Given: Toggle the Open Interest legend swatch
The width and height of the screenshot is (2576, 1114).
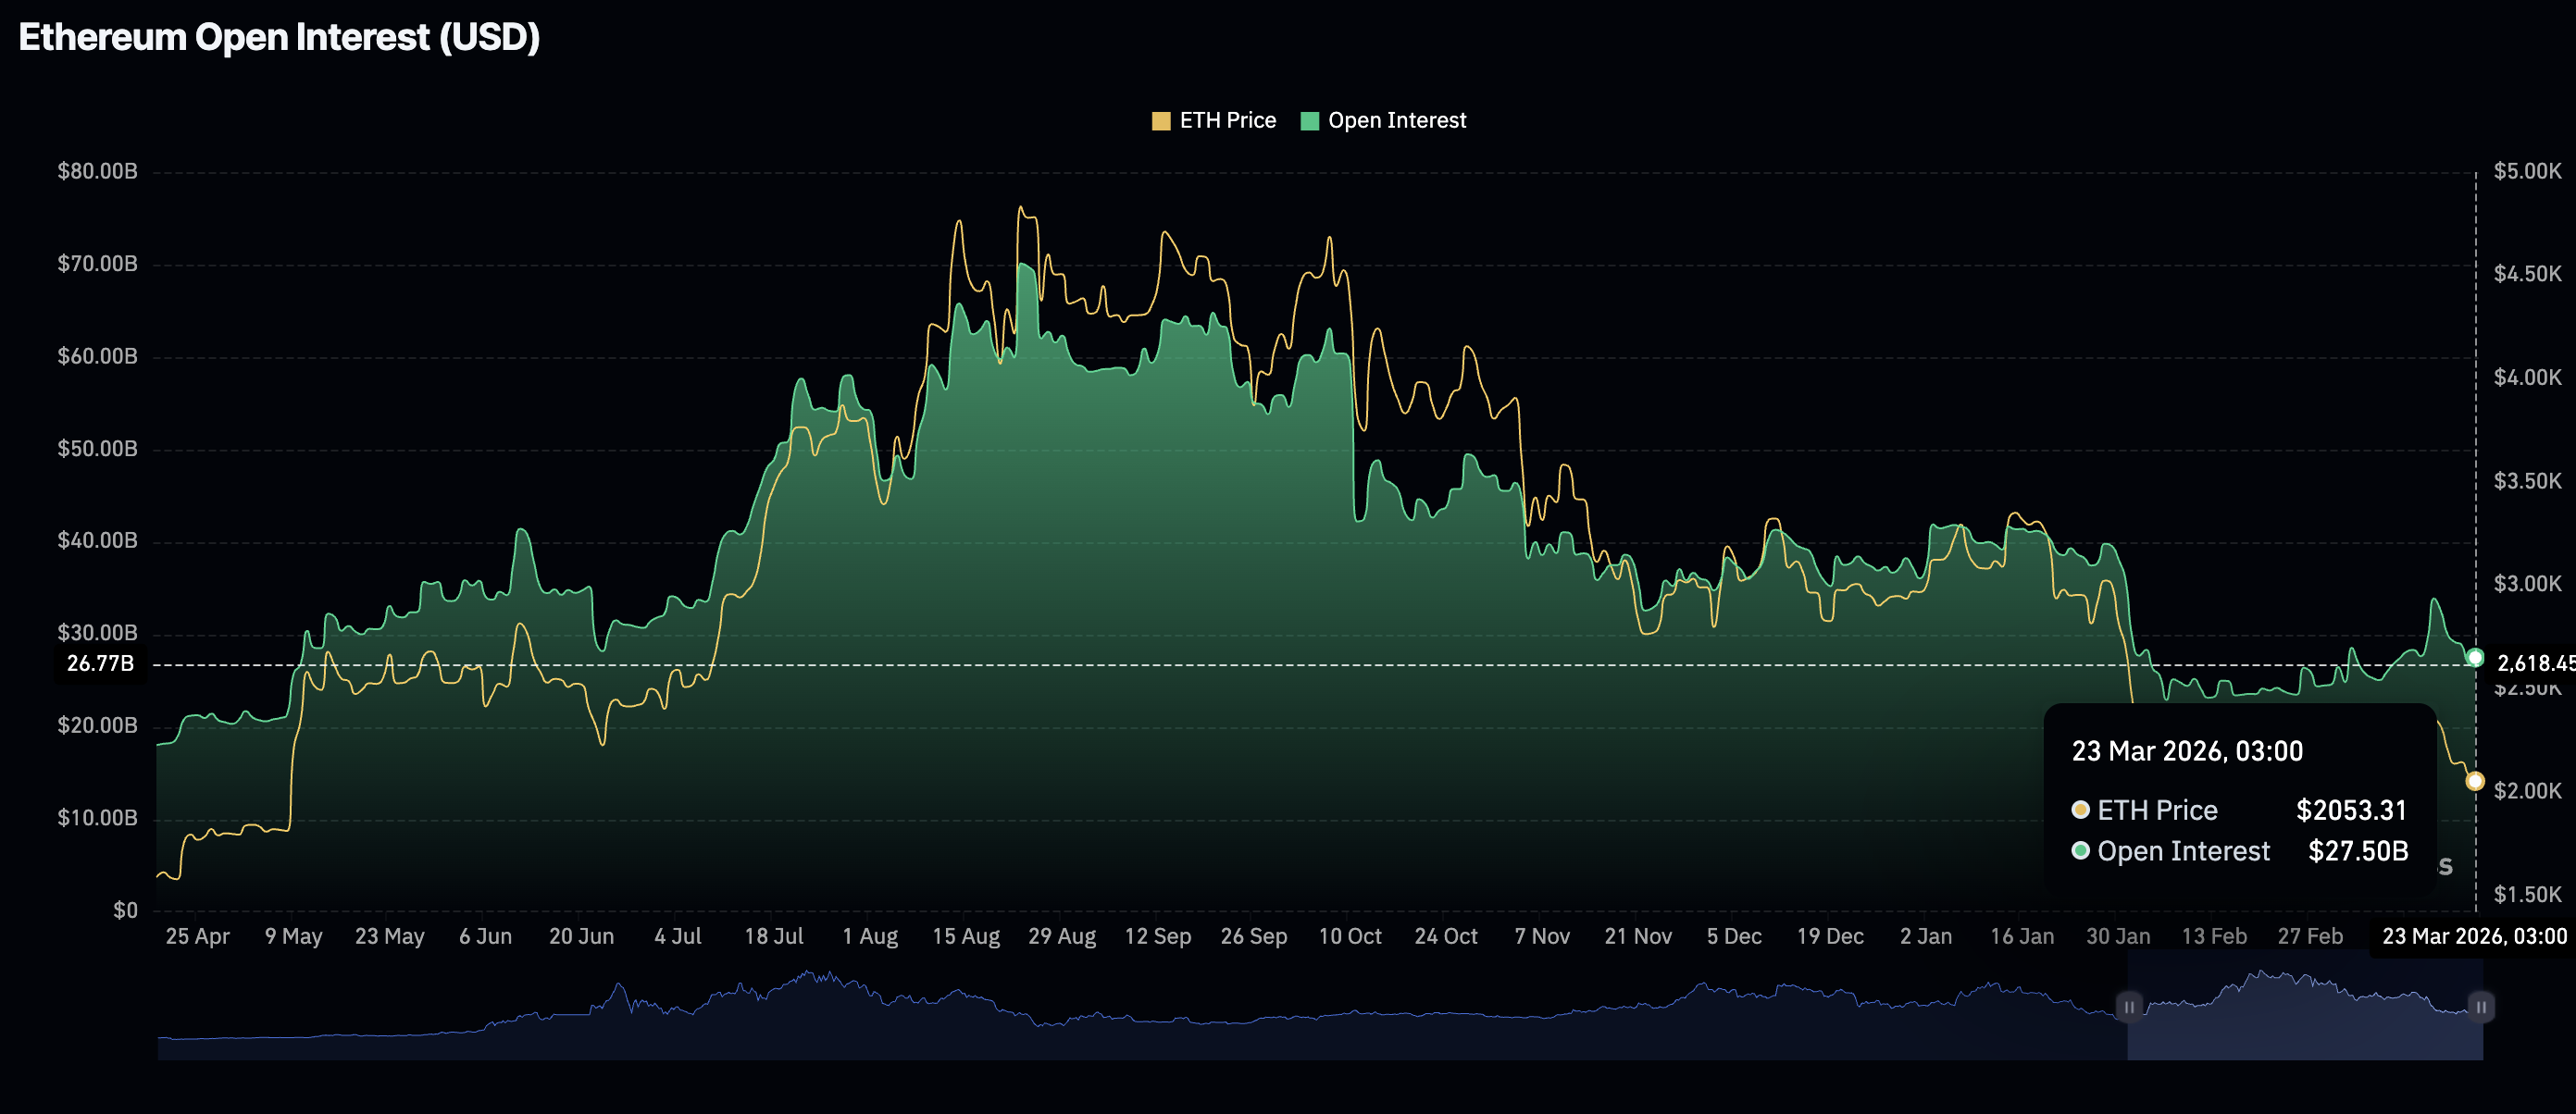Looking at the screenshot, I should (1309, 121).
